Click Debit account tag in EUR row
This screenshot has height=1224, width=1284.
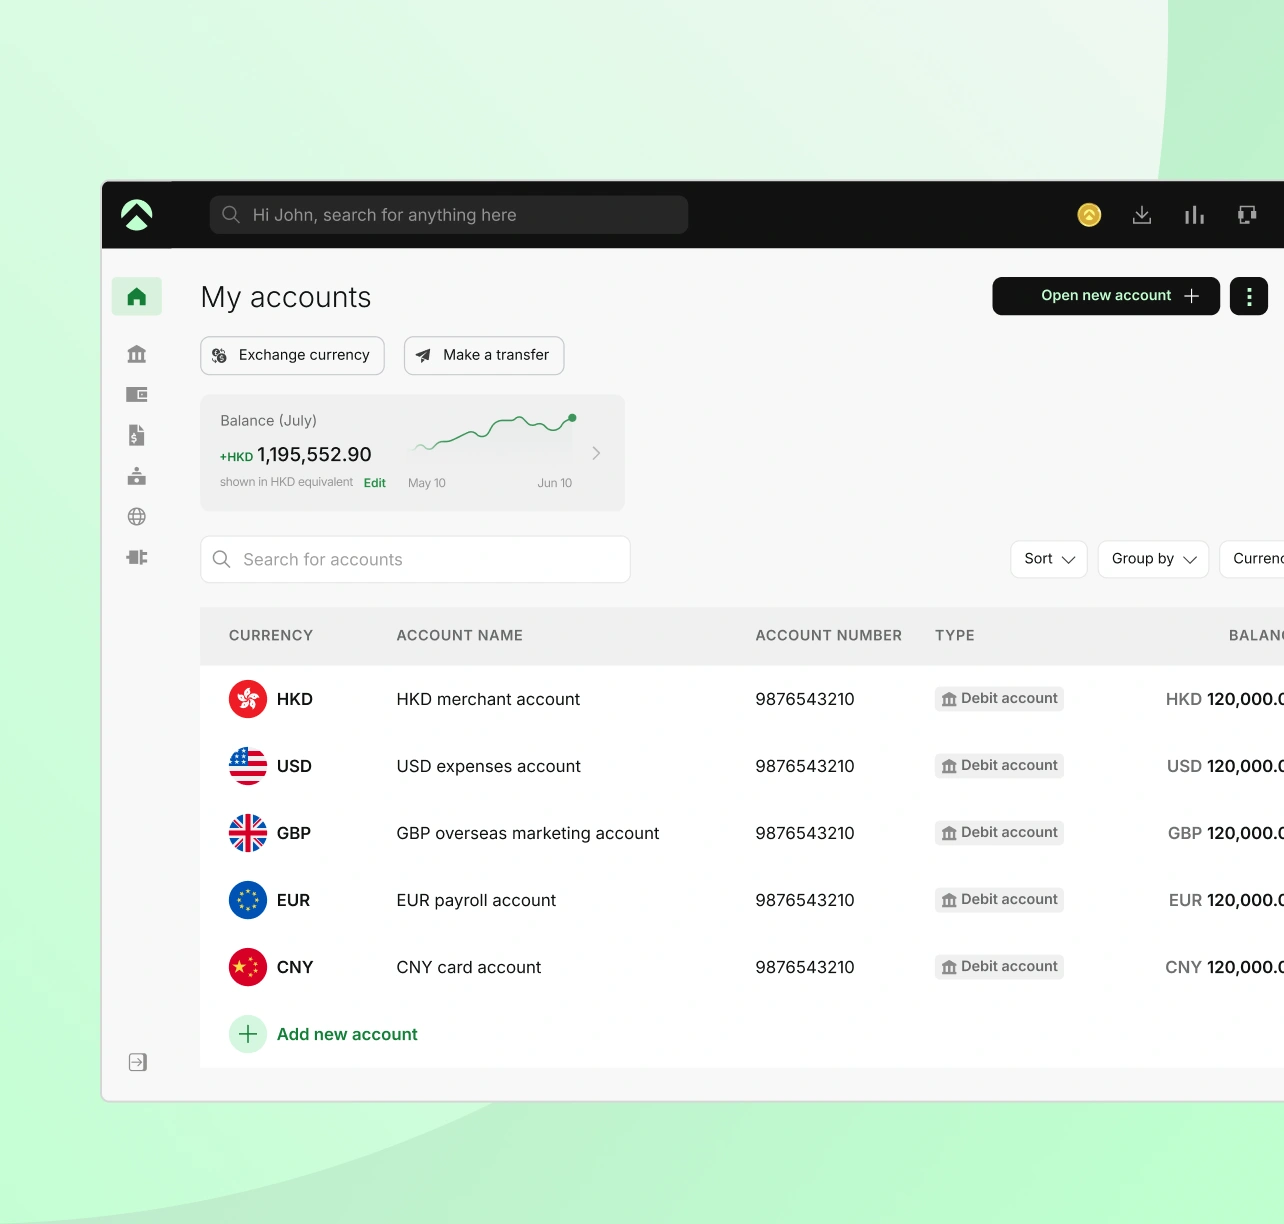(999, 899)
